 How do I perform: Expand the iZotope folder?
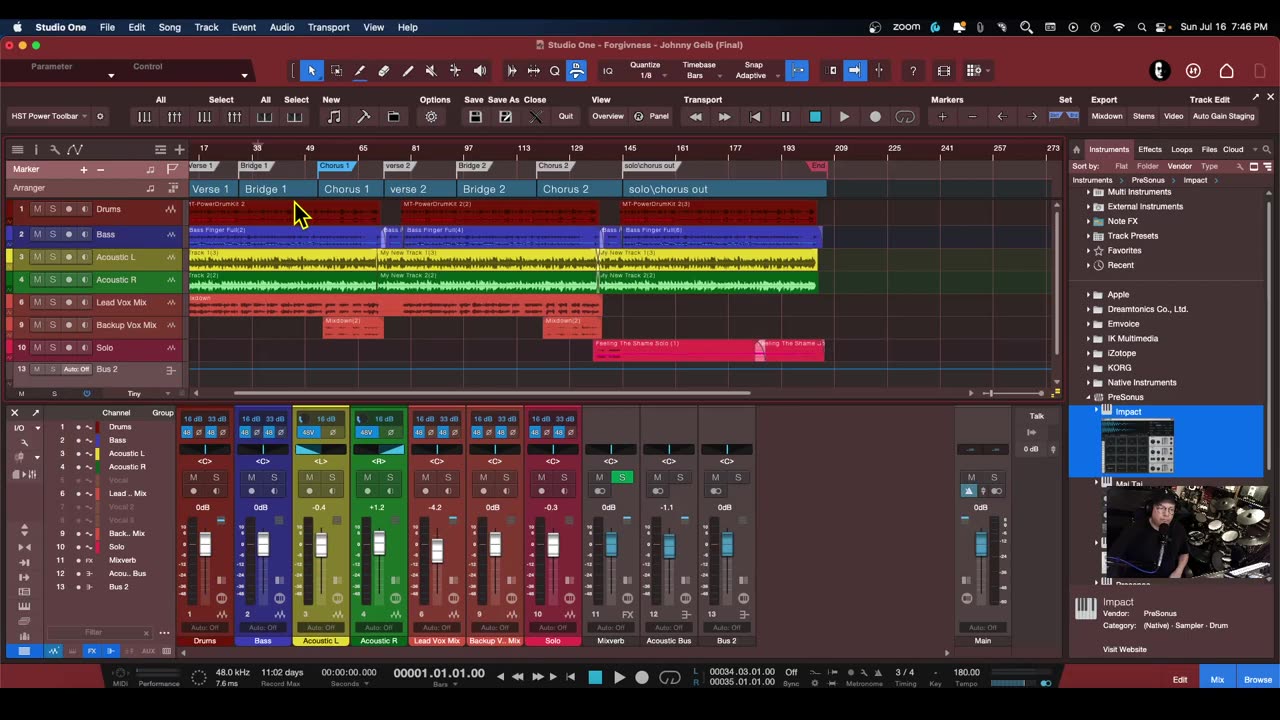click(1089, 353)
